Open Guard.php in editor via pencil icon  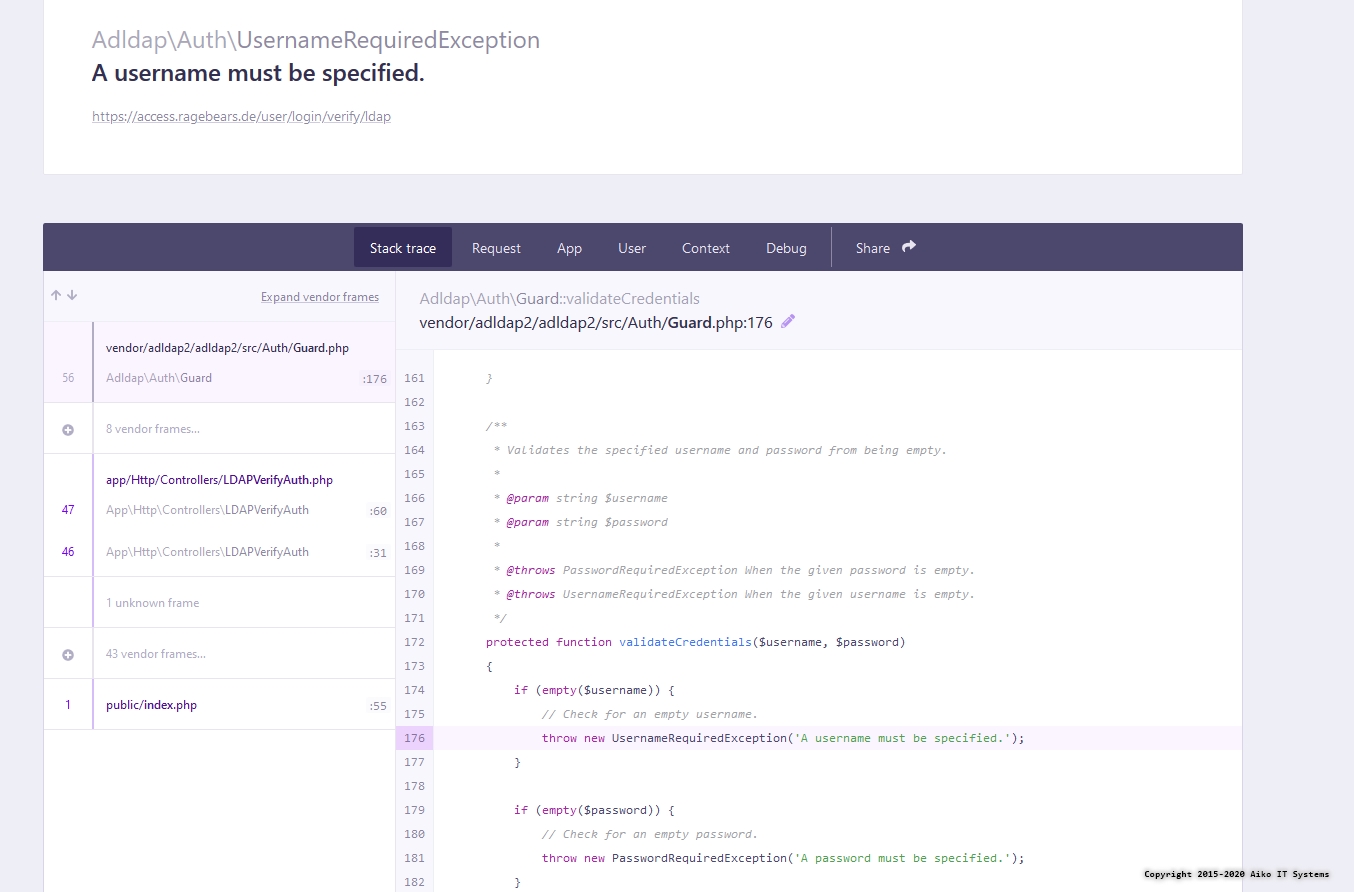pos(788,321)
